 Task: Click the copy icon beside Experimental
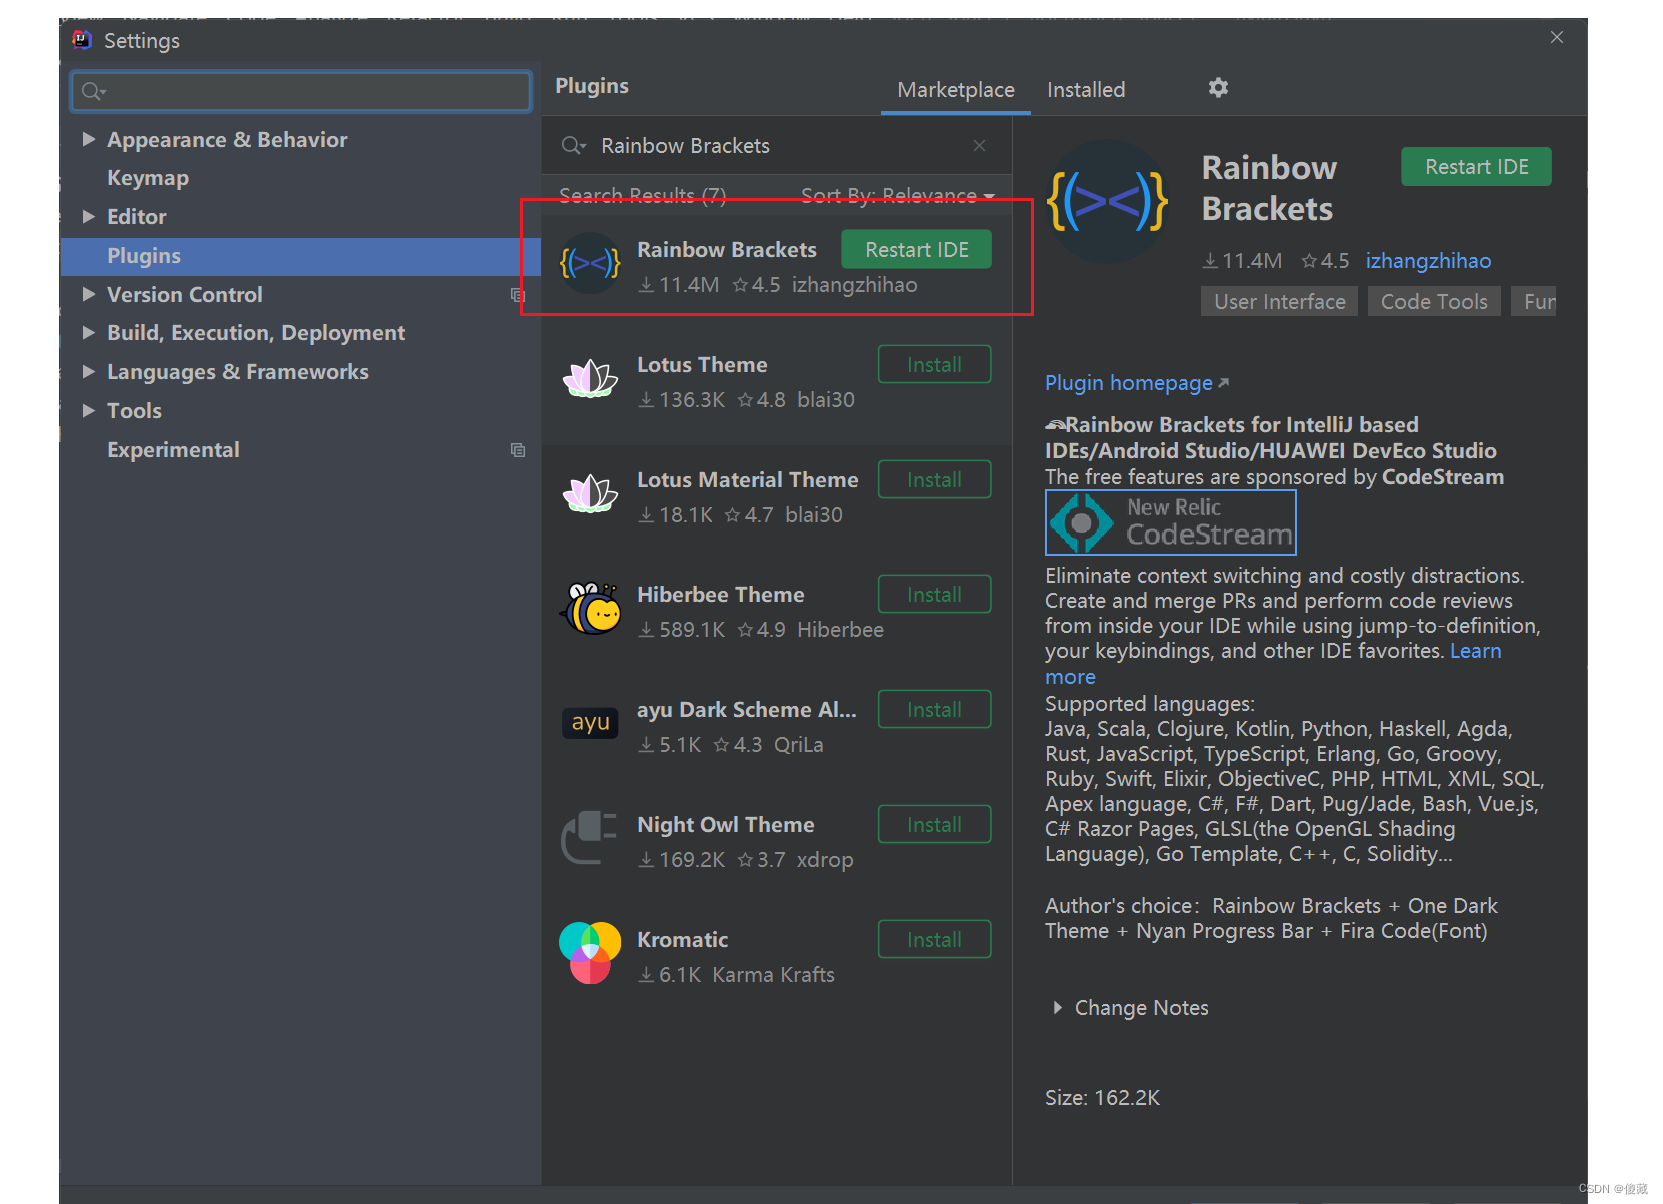pos(517,450)
